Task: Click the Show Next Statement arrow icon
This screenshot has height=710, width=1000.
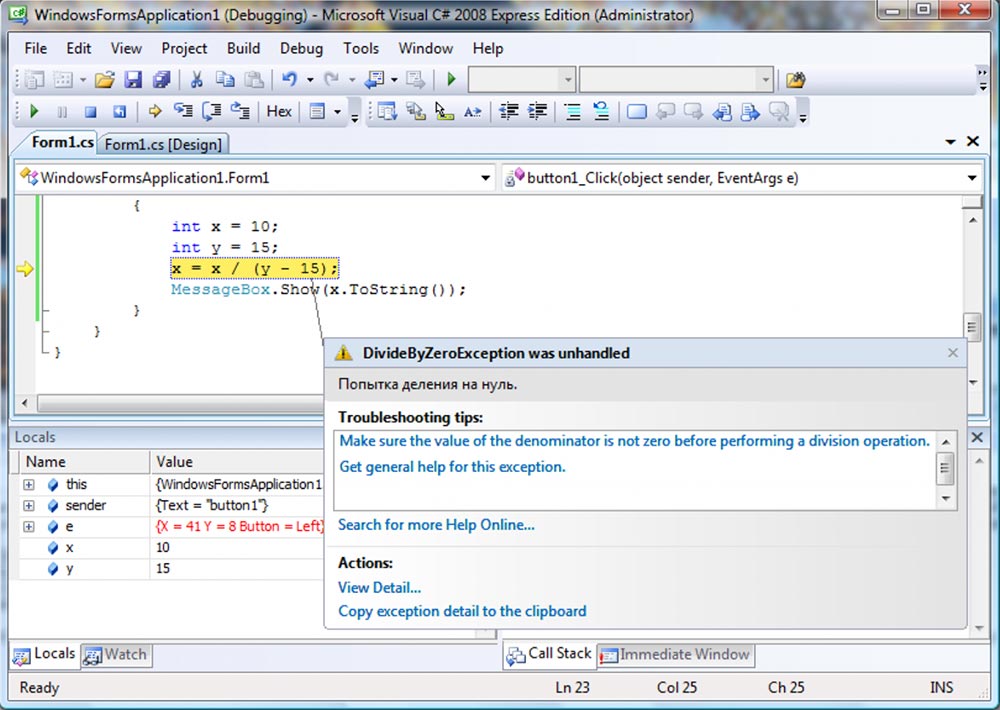Action: click(154, 112)
